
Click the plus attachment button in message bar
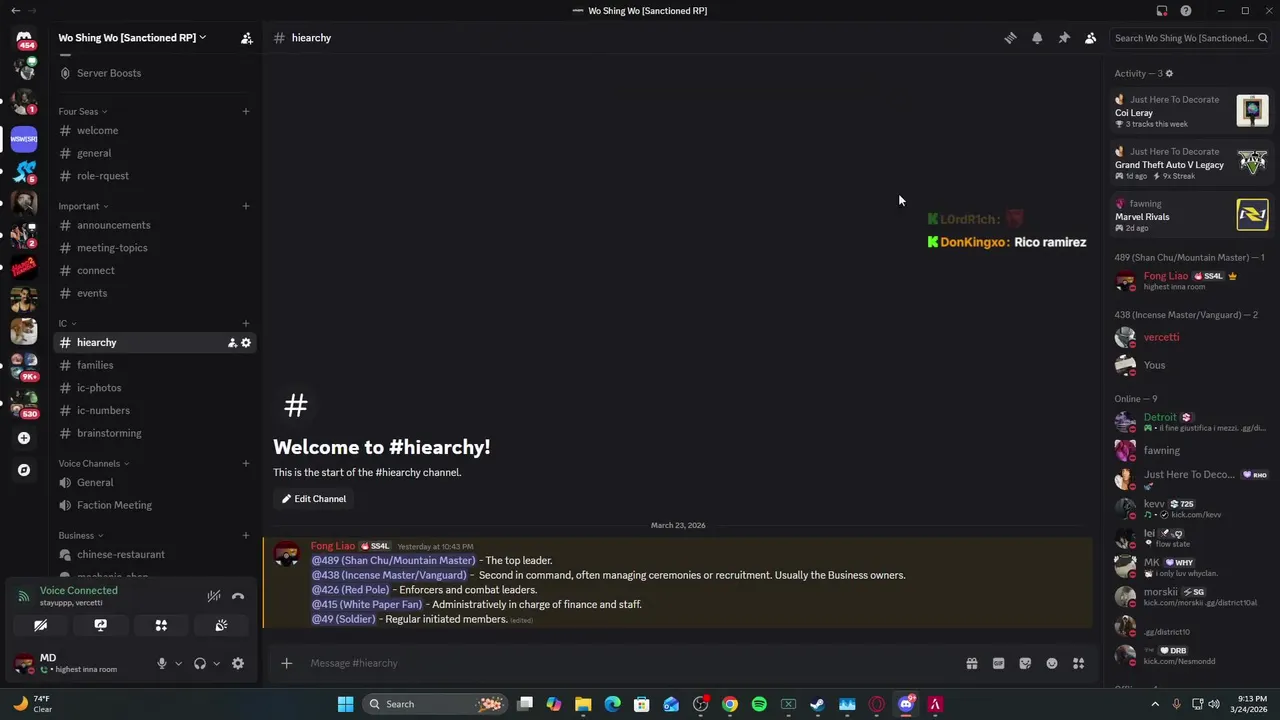point(286,663)
